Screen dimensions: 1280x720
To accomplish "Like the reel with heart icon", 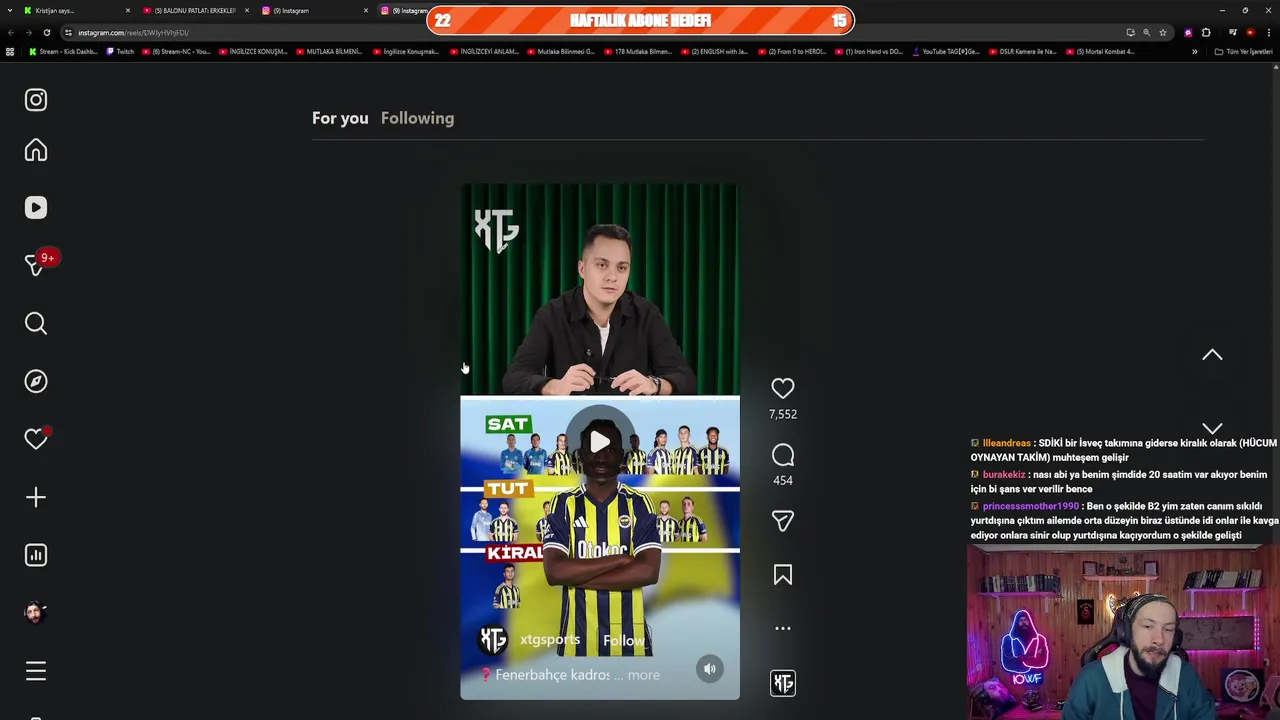I will tap(783, 388).
